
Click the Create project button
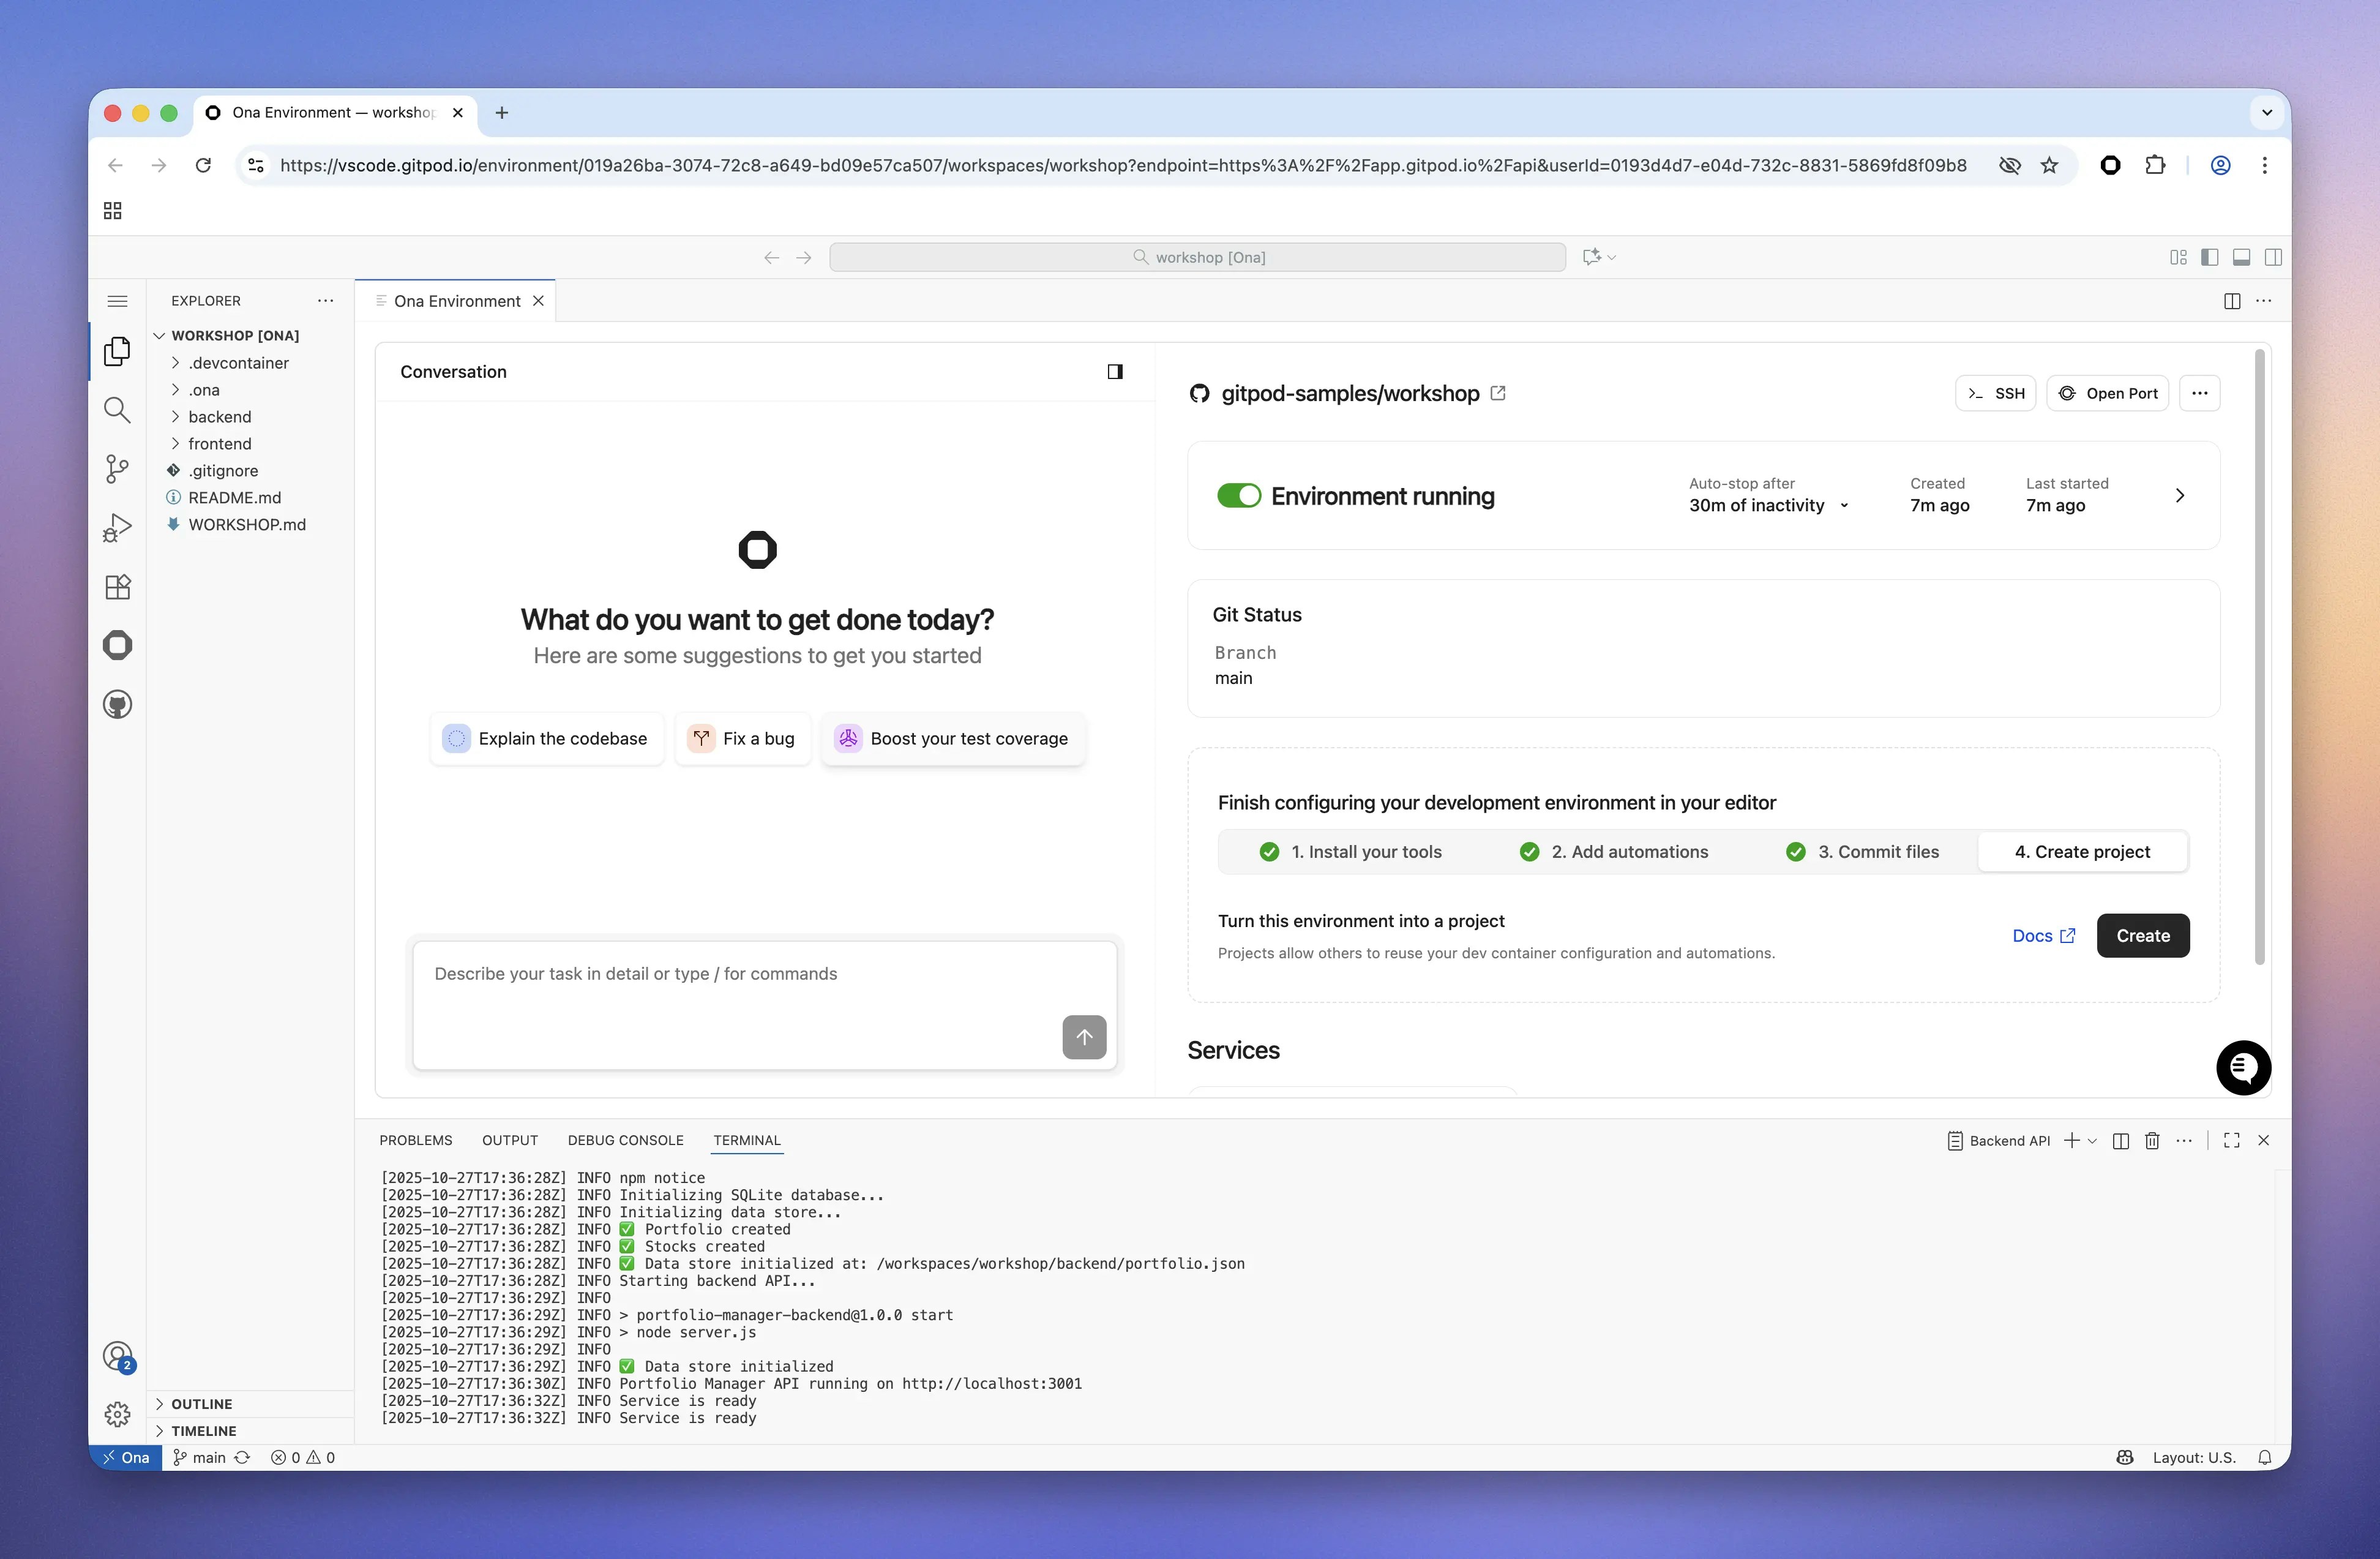pyautogui.click(x=2142, y=935)
